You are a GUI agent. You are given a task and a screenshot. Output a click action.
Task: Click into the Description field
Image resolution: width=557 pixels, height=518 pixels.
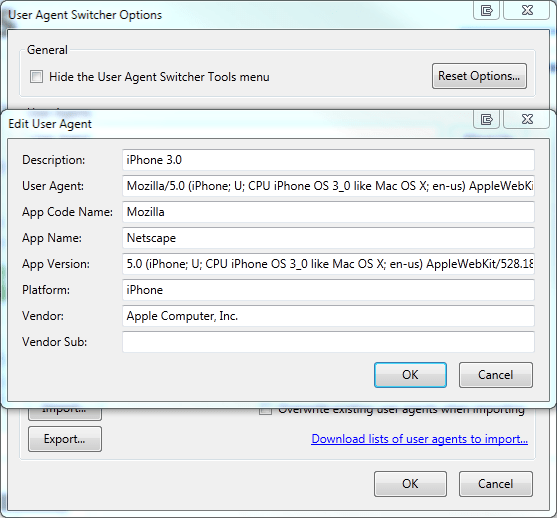(x=328, y=160)
